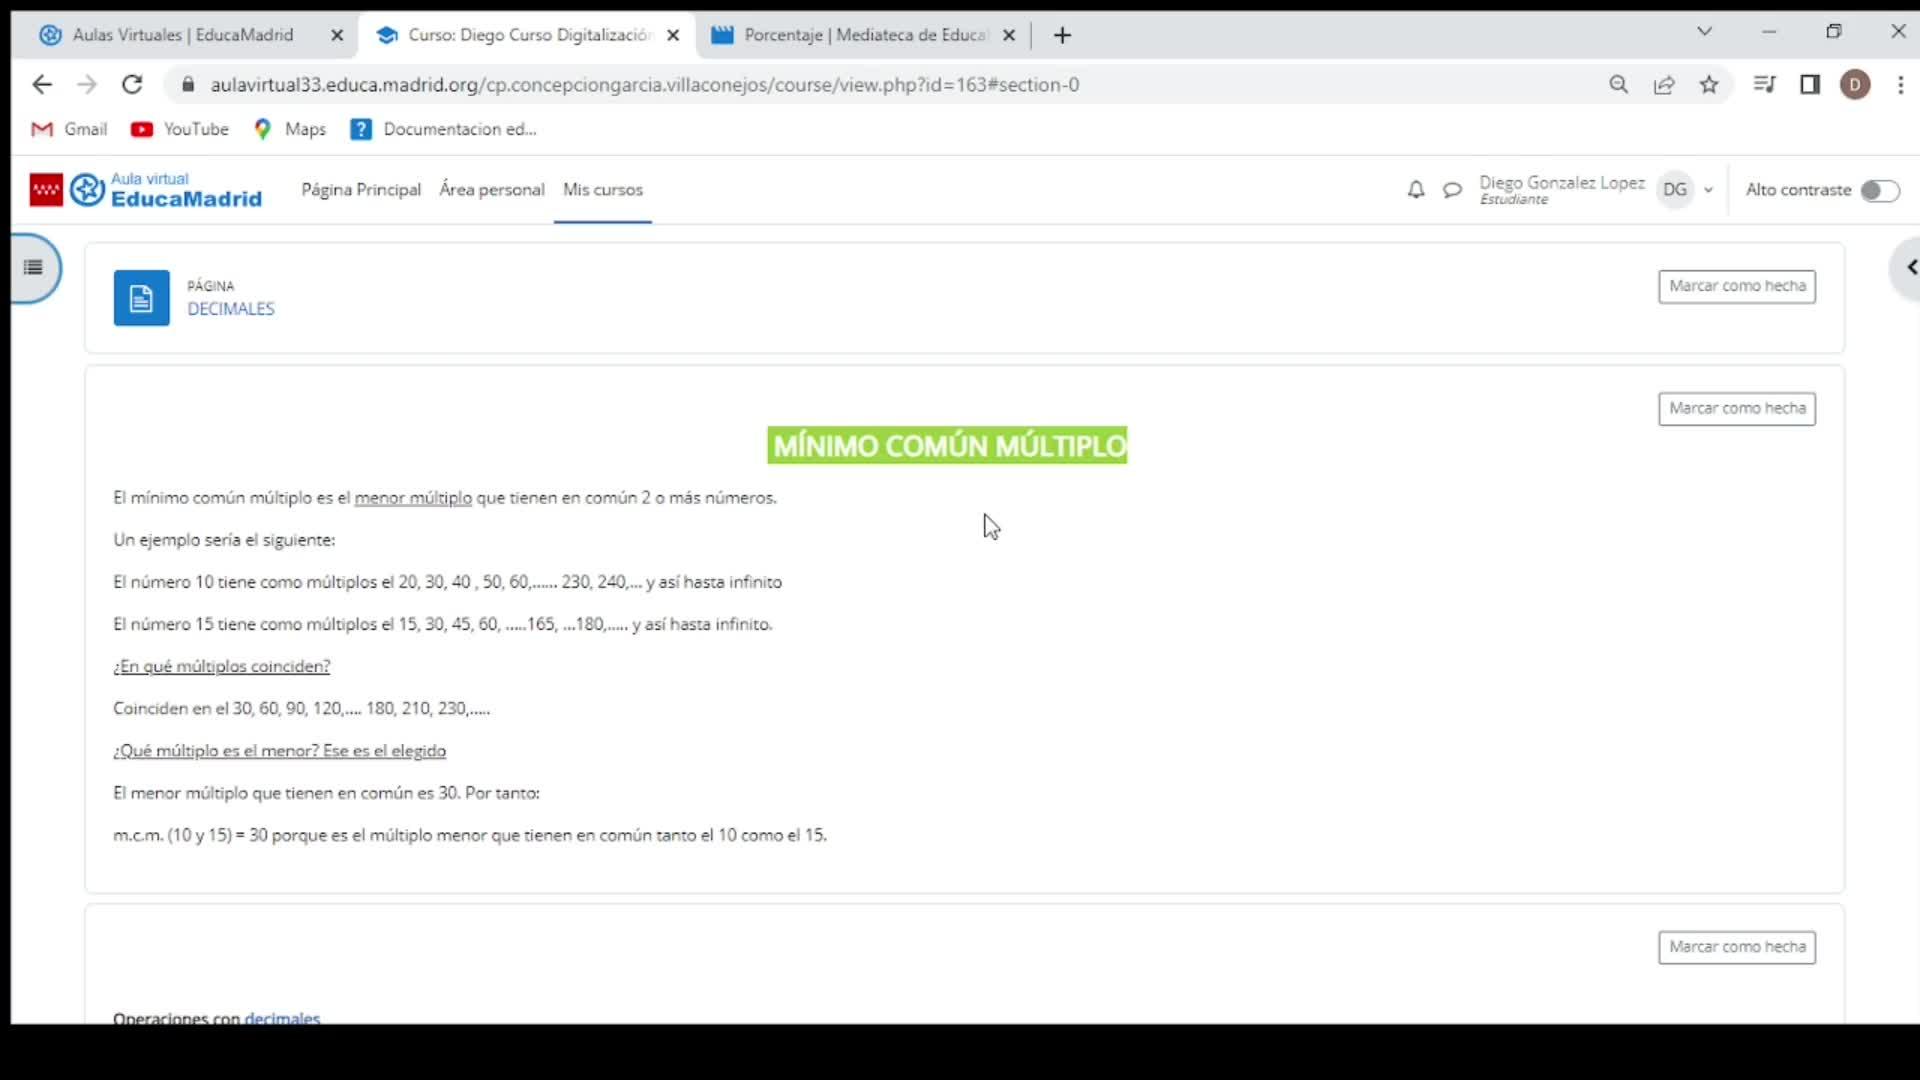Open the course index drawer icon
This screenshot has width=1920, height=1080.
click(33, 267)
